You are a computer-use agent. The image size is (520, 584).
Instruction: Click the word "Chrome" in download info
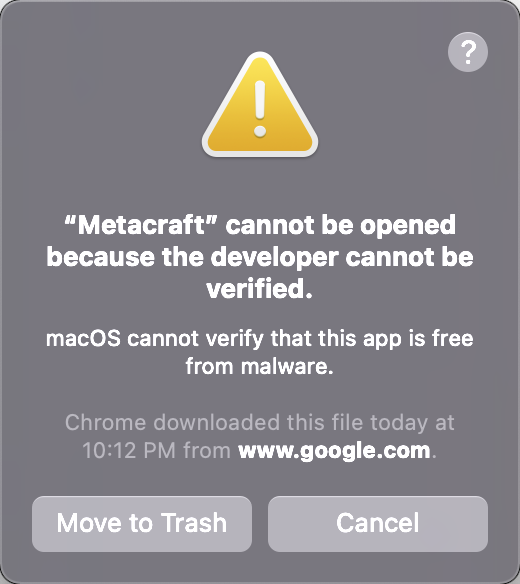[x=105, y=423]
